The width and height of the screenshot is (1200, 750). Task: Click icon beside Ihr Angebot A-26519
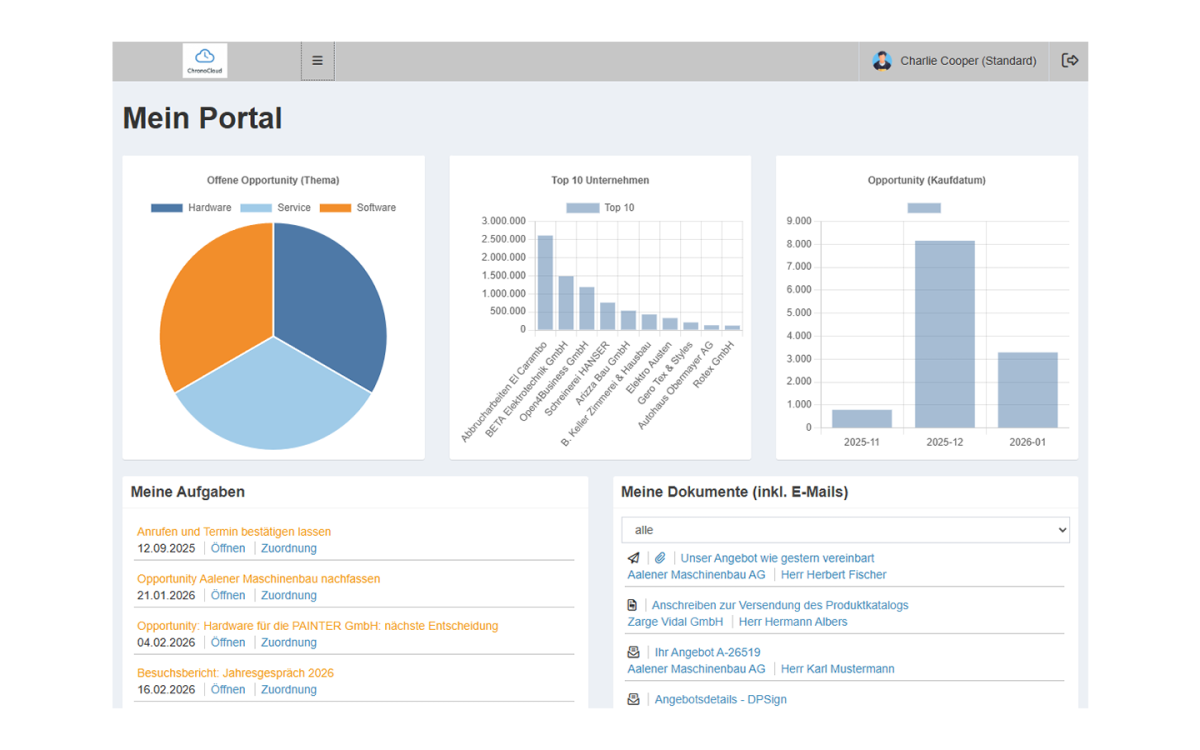coord(633,652)
